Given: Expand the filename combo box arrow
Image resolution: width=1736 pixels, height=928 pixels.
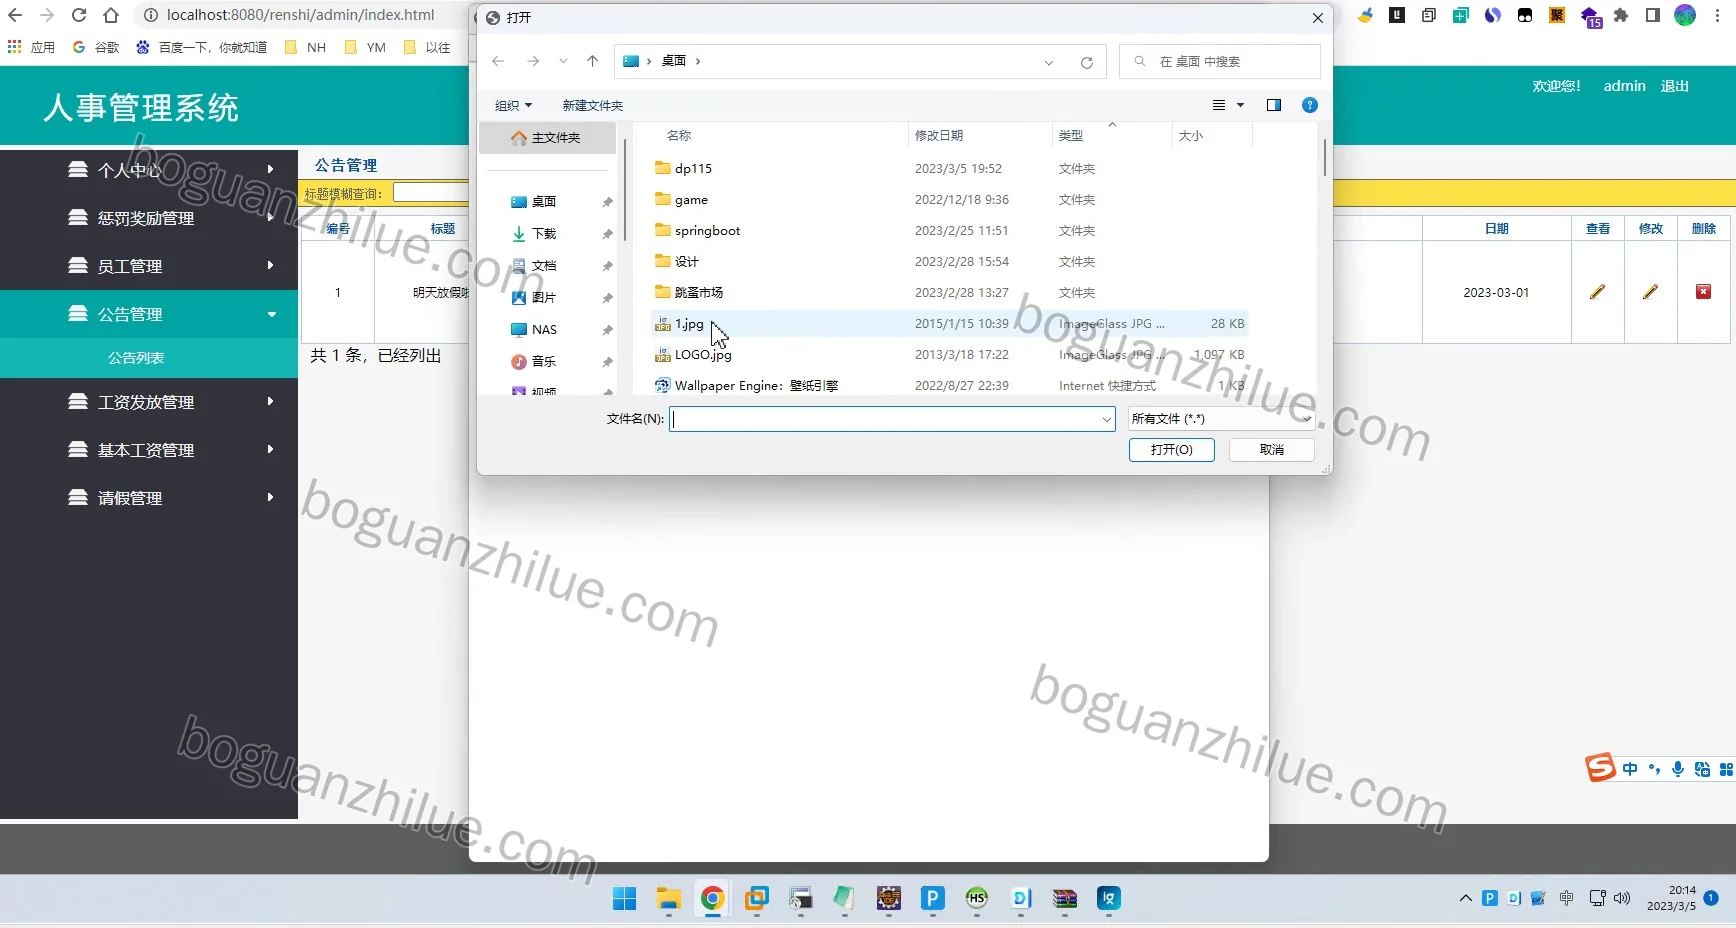Looking at the screenshot, I should 1106,419.
